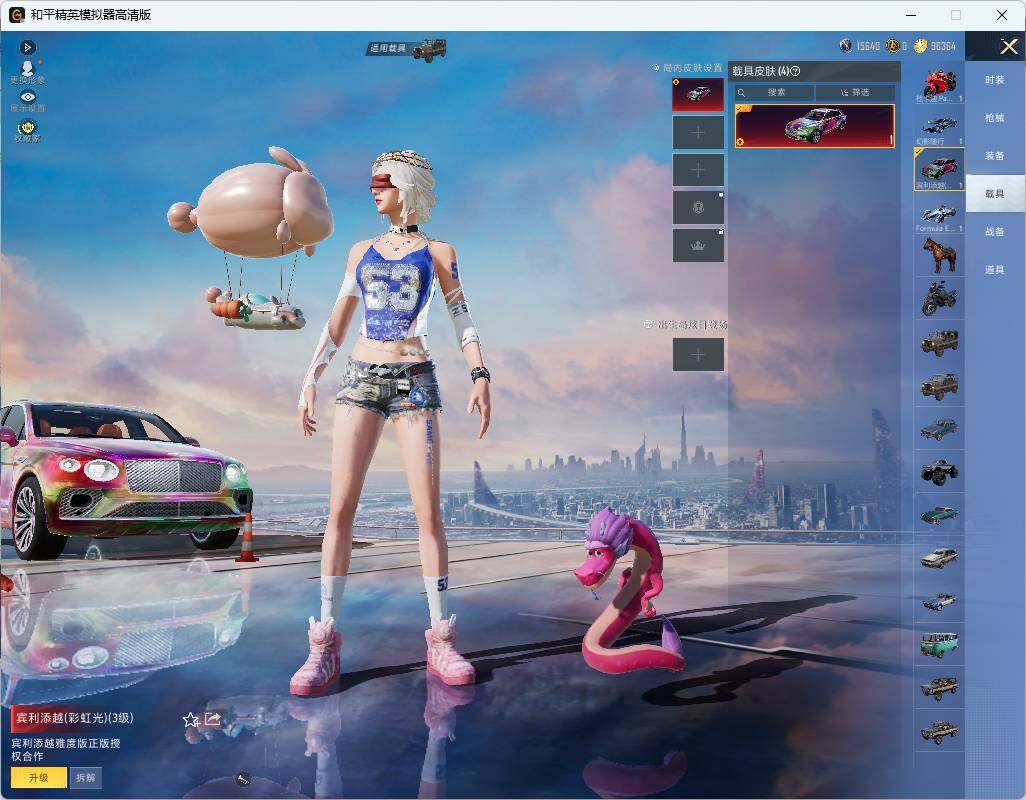The image size is (1026, 800).
Task: Click the small round icon below the share icon
Action: coord(243,778)
